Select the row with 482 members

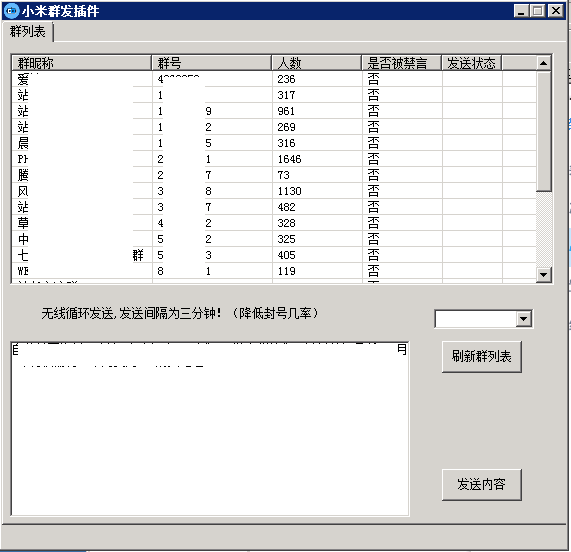274,207
